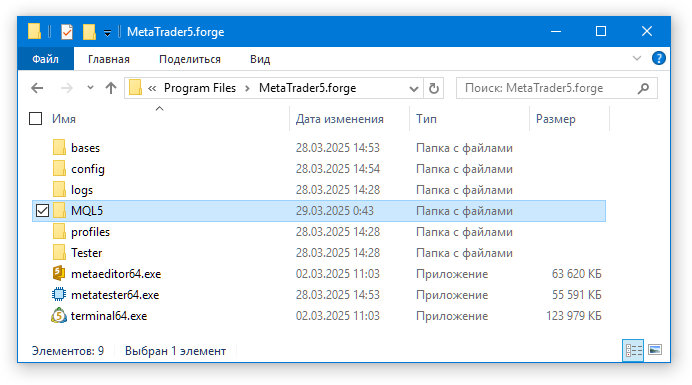Screen dimensions: 692x385
Task: Open the Файл menu tab
Action: tap(45, 59)
